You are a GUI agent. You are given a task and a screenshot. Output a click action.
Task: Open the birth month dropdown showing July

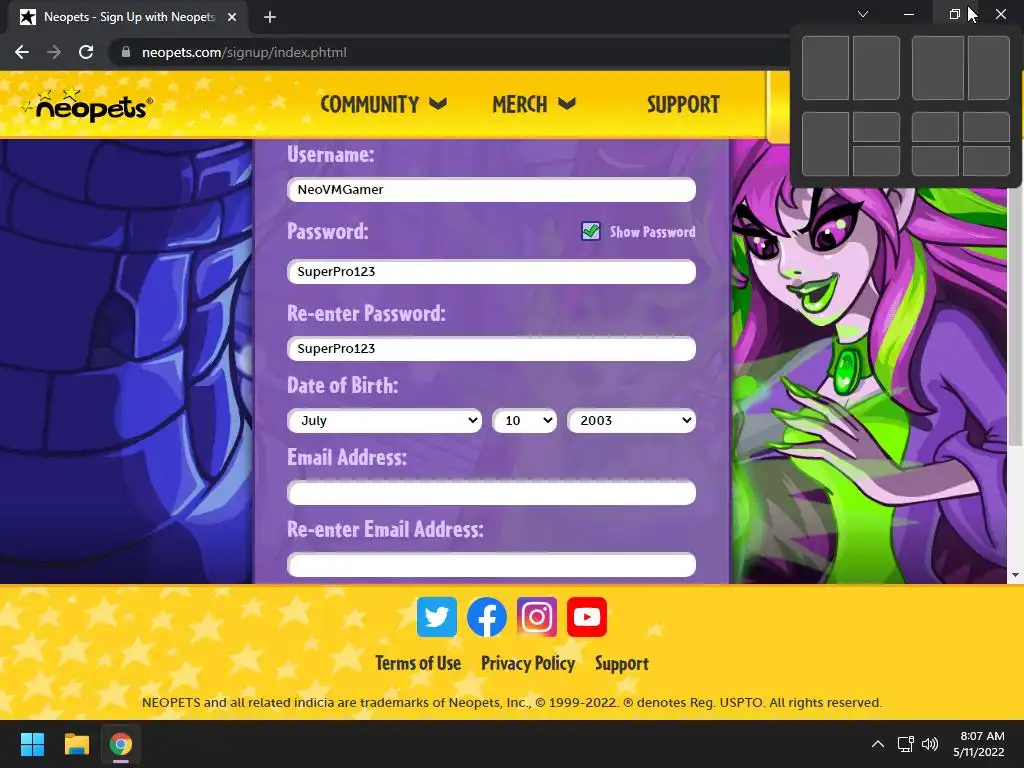(x=385, y=421)
